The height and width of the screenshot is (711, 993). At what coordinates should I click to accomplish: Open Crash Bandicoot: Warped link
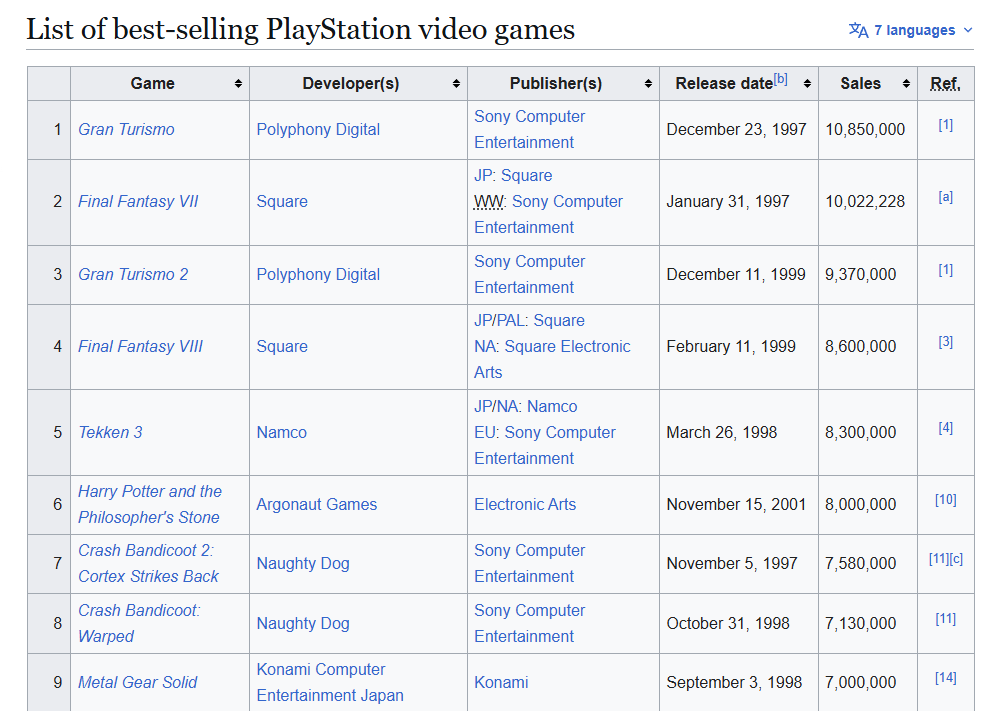tap(139, 623)
